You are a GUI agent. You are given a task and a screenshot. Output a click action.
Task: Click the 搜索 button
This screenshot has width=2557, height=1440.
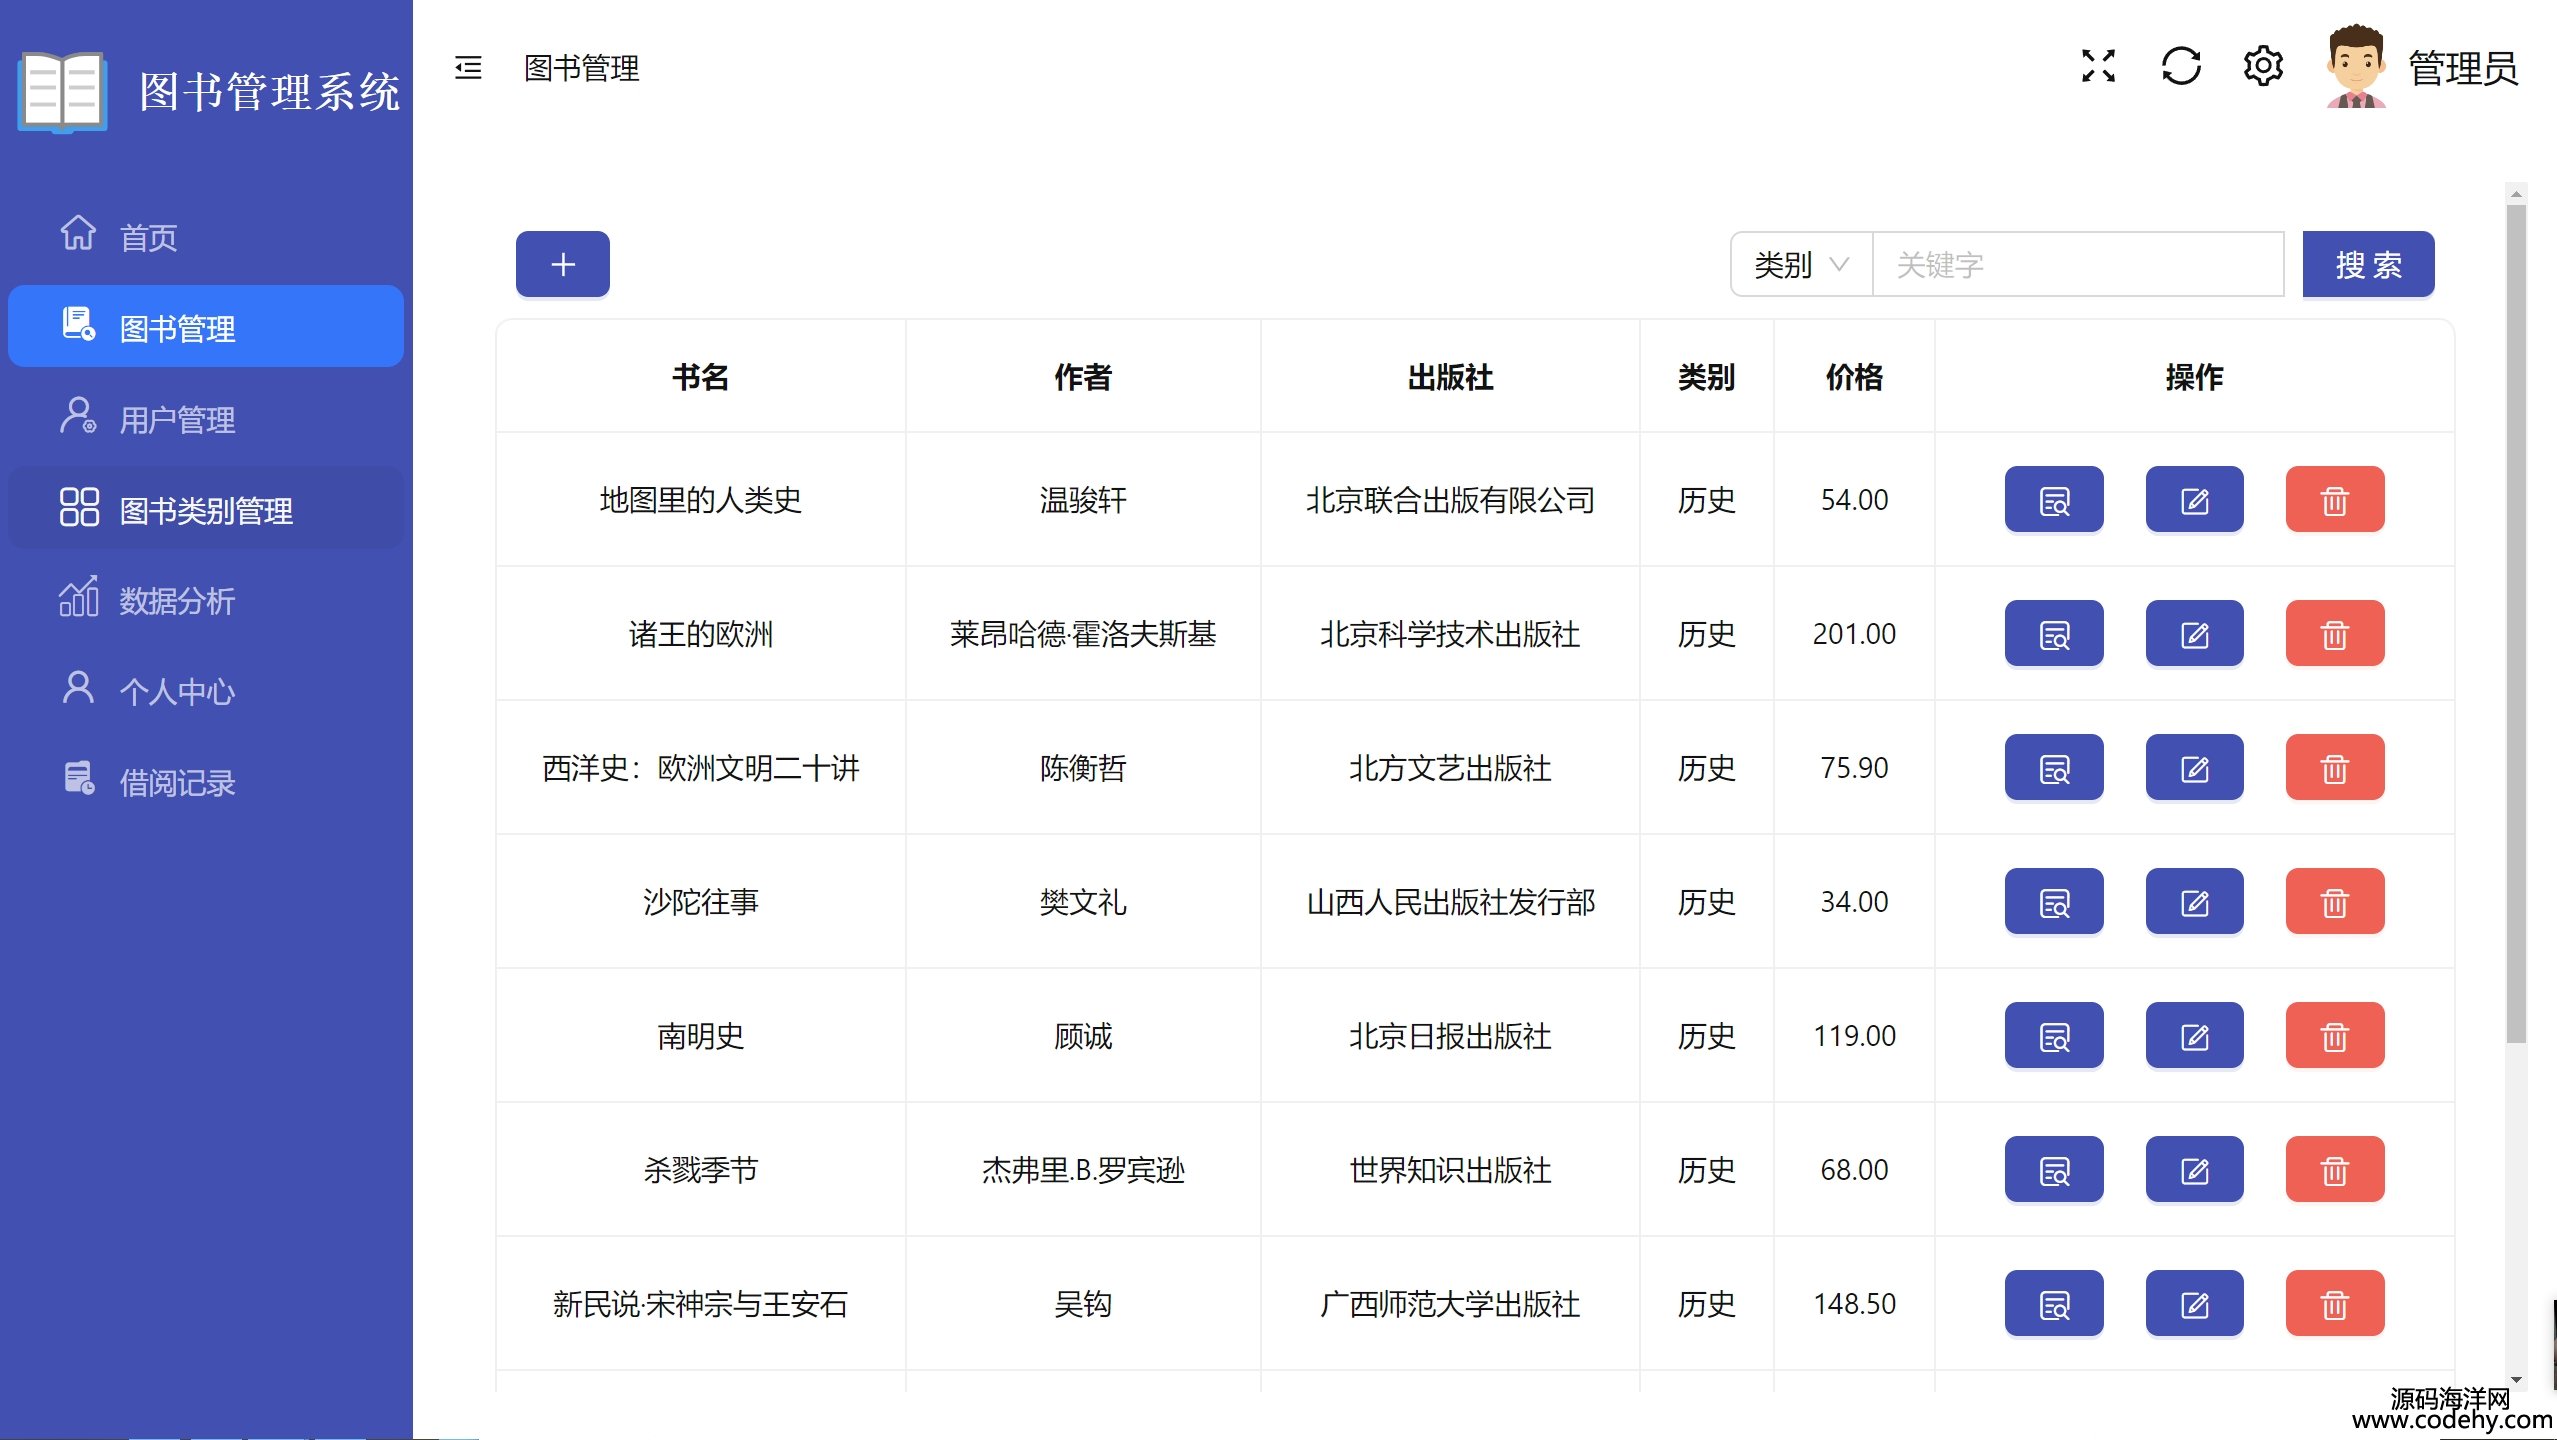2368,264
